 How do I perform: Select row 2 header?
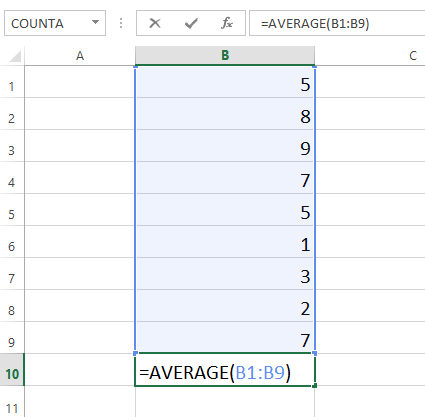(x=12, y=114)
